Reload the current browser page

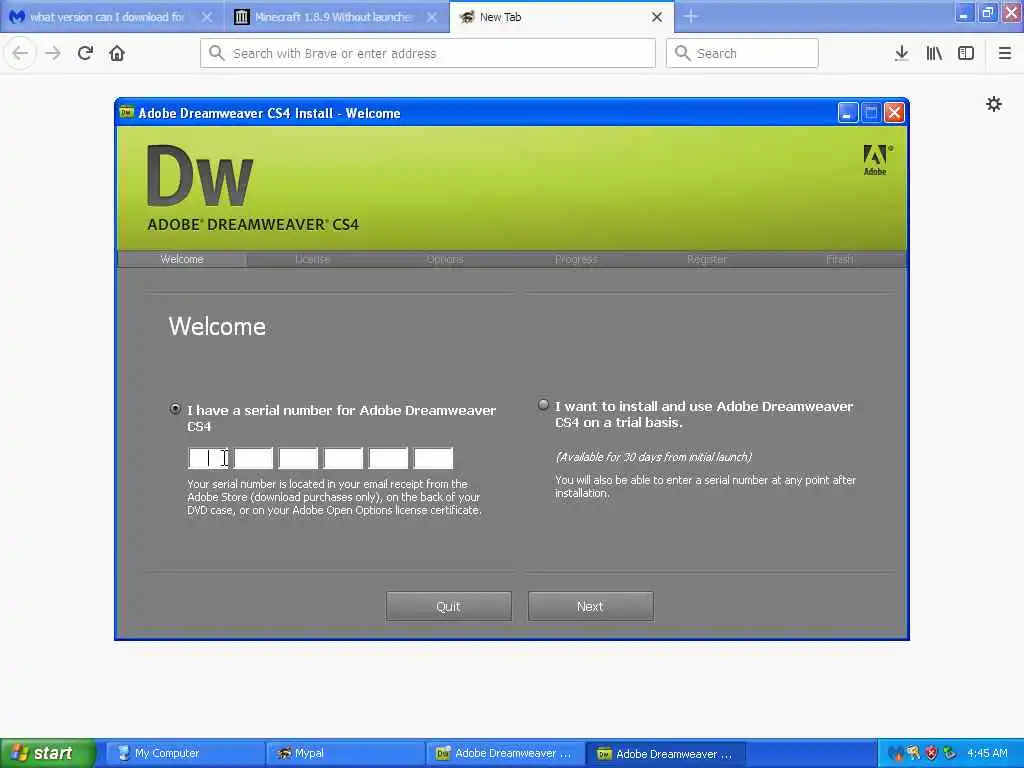point(85,53)
